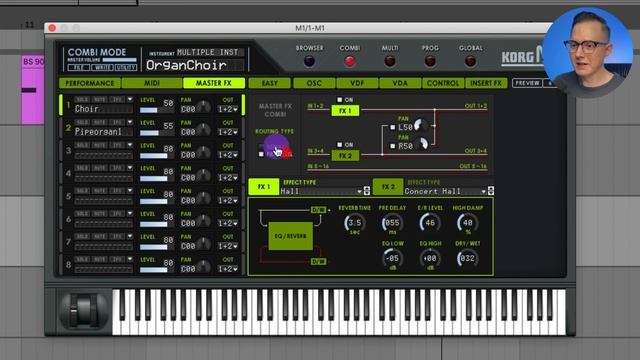Open the FX 2 effect type Concert Hall dropdown
640x360 pixels.
click(x=445, y=191)
